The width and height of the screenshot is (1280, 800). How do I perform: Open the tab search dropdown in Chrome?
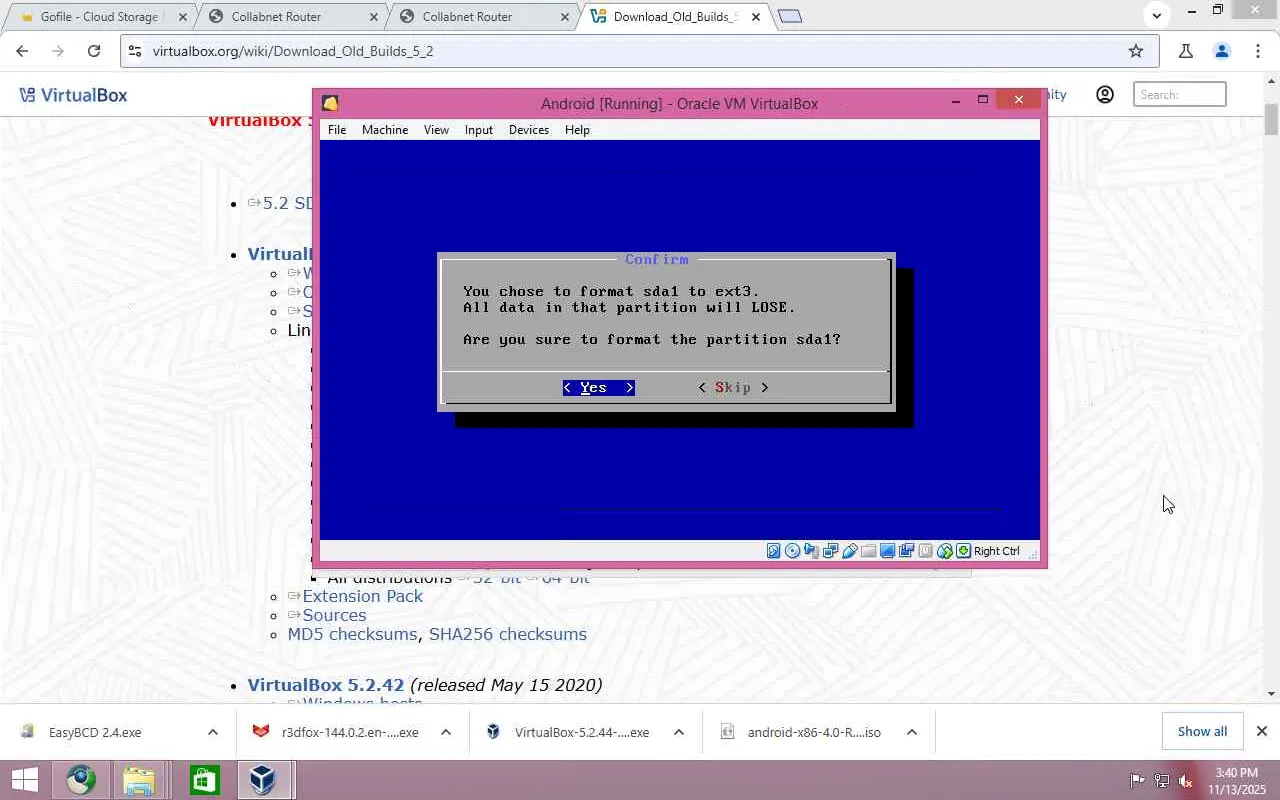(1157, 15)
